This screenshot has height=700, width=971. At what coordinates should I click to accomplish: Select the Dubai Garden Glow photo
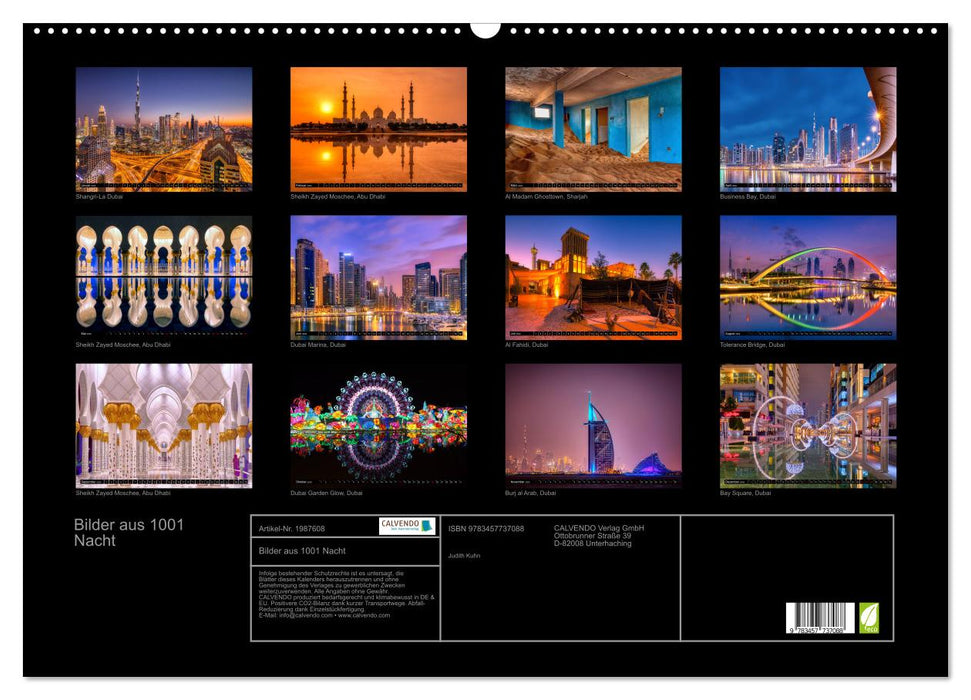(378, 425)
